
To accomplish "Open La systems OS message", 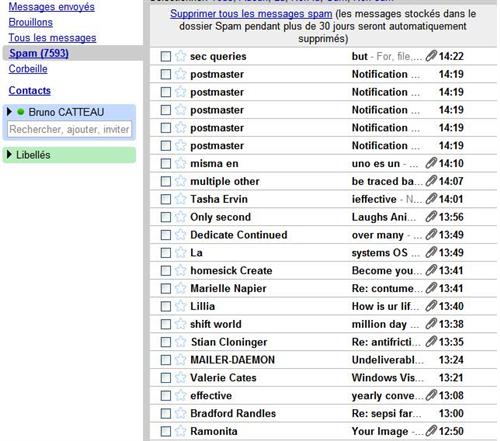I will click(x=323, y=253).
